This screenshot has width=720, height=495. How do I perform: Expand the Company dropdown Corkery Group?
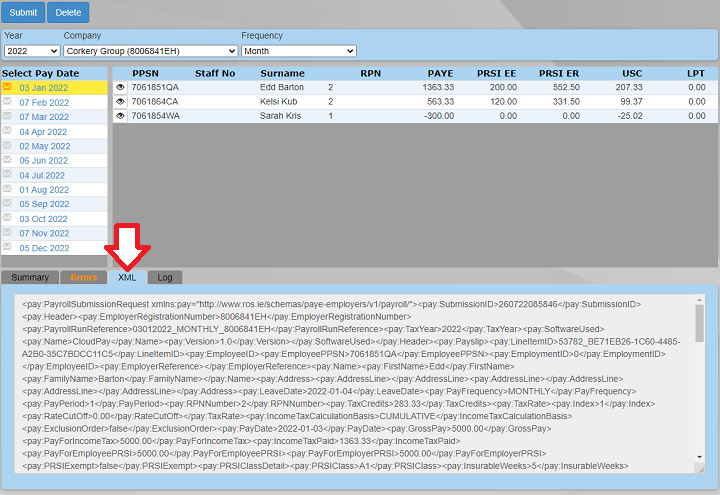(x=150, y=51)
